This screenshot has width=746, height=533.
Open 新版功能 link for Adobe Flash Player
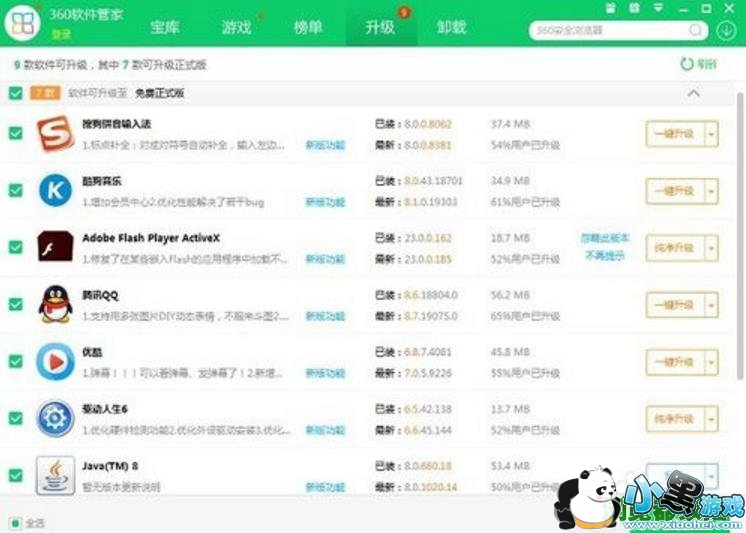click(325, 259)
